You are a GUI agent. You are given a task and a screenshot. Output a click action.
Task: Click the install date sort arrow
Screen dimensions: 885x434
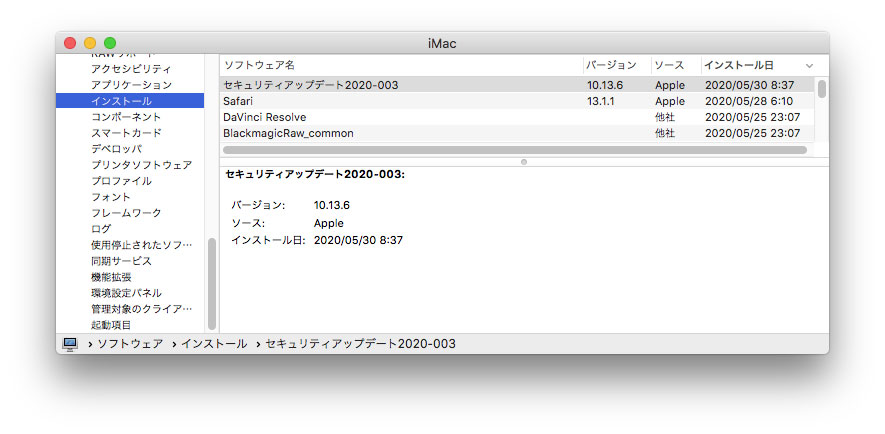[x=809, y=66]
